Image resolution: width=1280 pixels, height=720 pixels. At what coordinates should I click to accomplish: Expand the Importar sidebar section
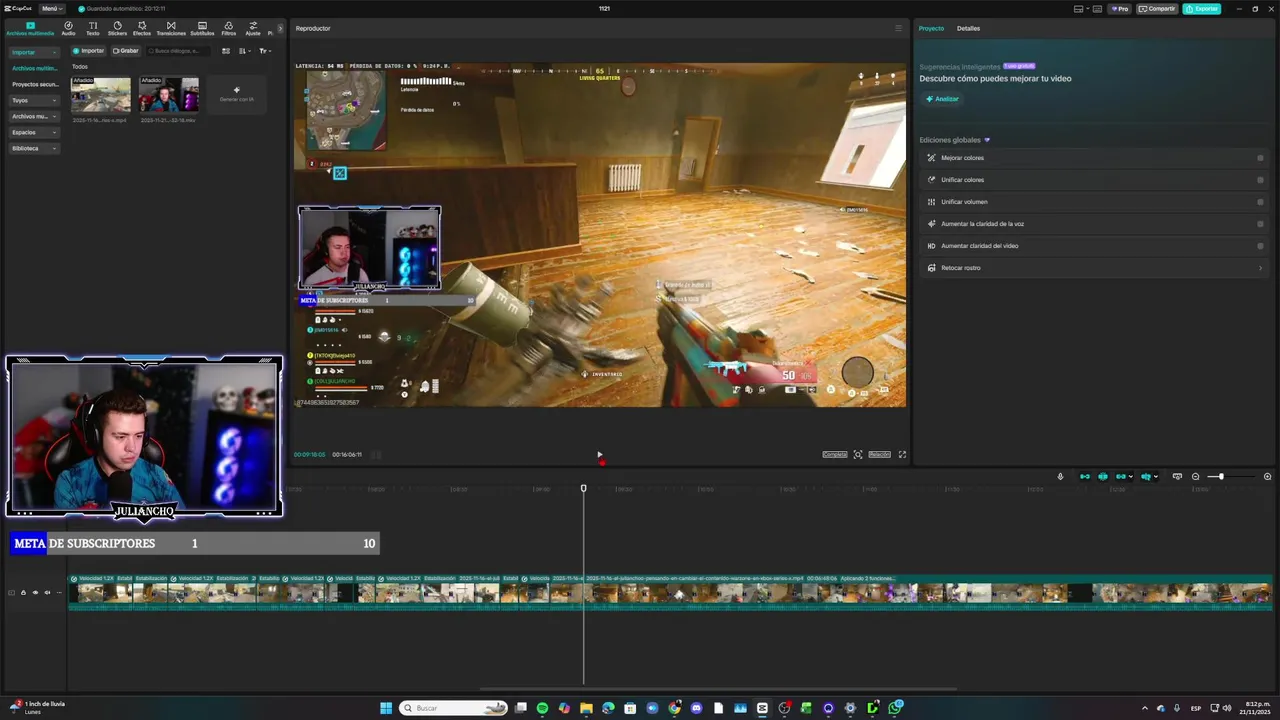click(35, 52)
